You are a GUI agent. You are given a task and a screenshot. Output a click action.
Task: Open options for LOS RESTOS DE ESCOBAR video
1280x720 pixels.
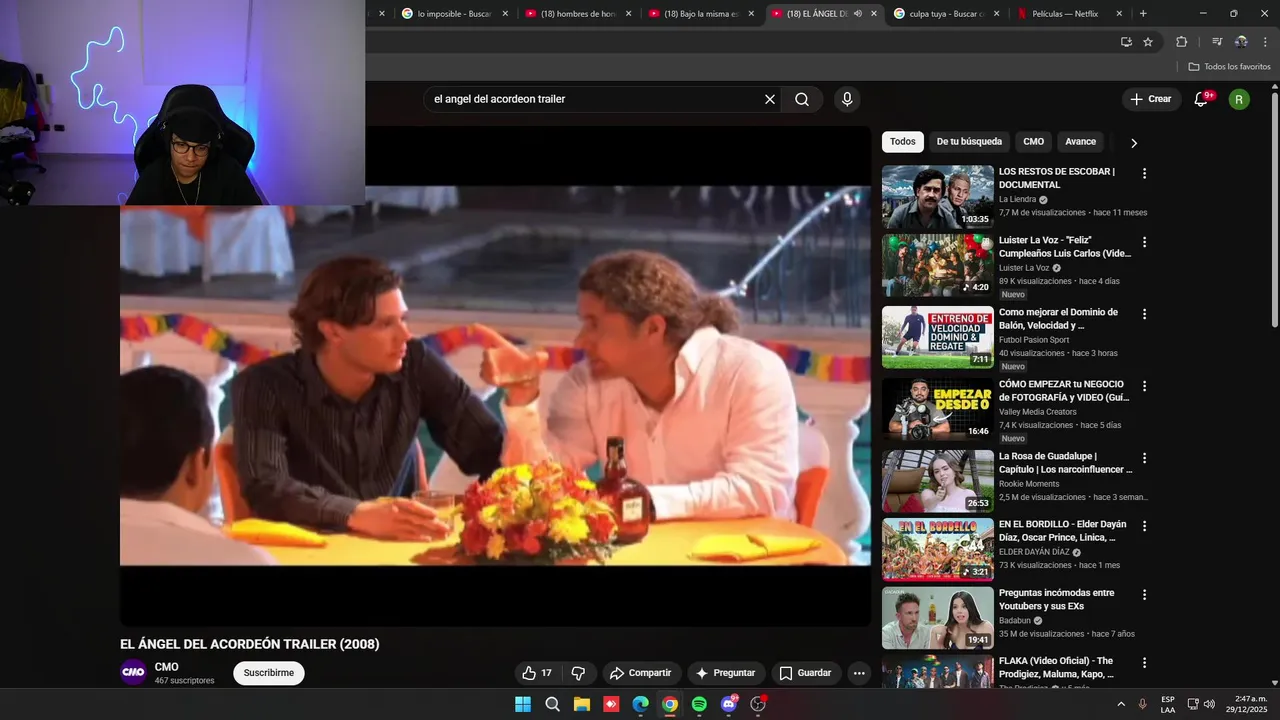pos(1144,173)
